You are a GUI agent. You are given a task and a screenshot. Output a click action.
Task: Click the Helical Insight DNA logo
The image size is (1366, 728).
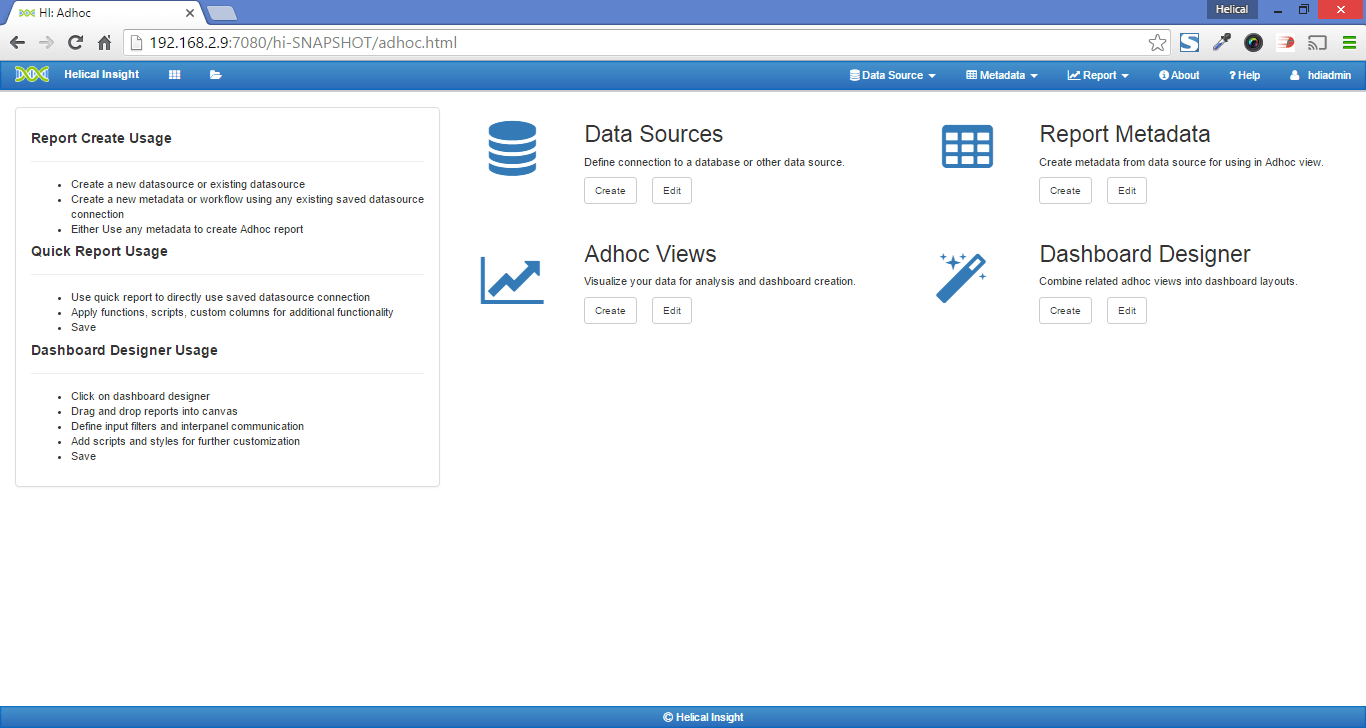click(x=32, y=74)
